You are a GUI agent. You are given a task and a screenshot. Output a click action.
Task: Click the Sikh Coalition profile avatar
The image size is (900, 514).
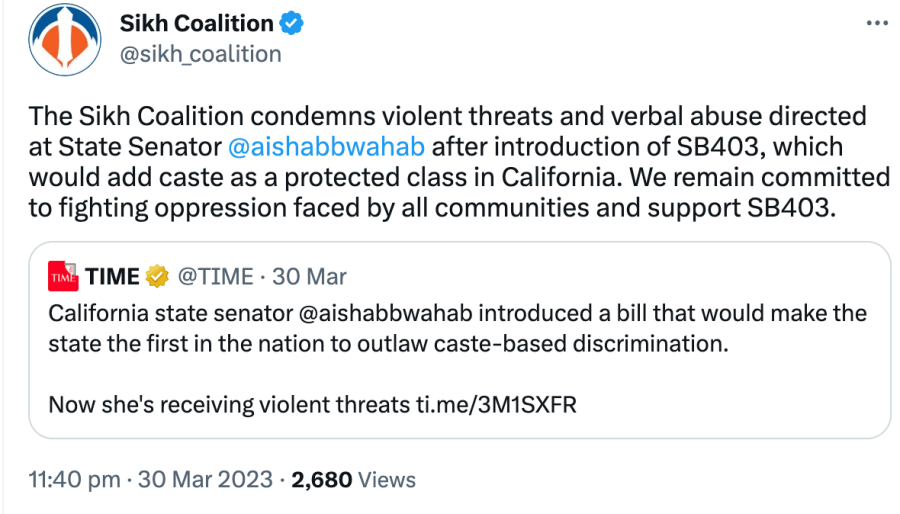pos(64,39)
